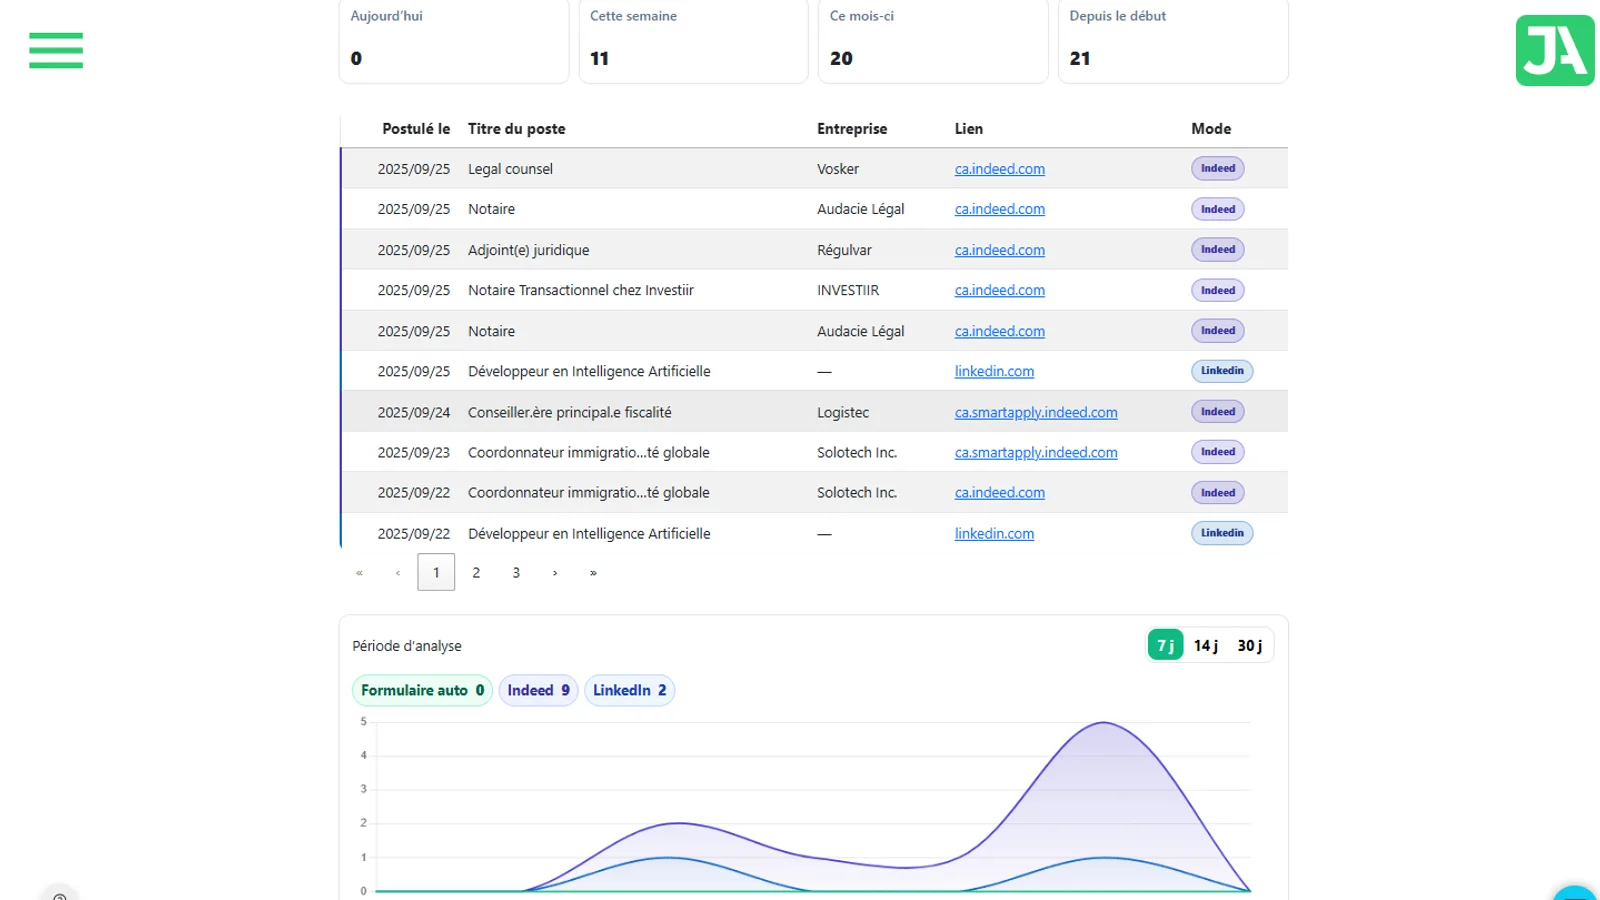Select page 2 in pagination
1600x900 pixels.
pyautogui.click(x=476, y=573)
